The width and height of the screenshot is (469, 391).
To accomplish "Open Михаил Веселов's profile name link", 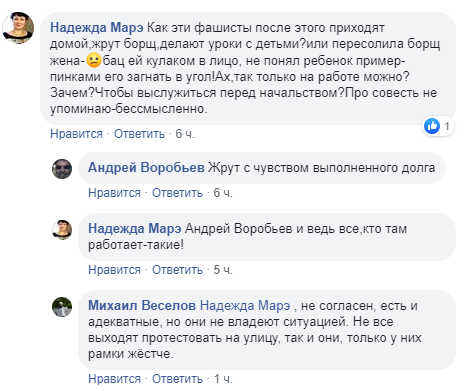I will pos(142,305).
